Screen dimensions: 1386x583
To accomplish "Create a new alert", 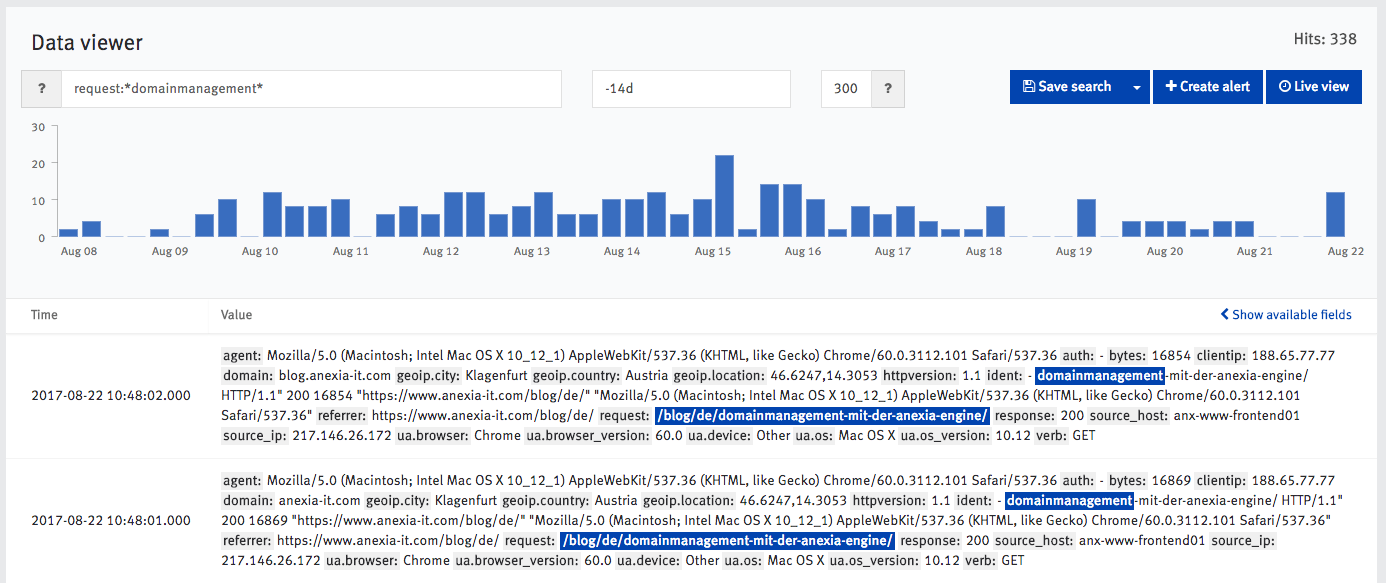I will (1208, 87).
